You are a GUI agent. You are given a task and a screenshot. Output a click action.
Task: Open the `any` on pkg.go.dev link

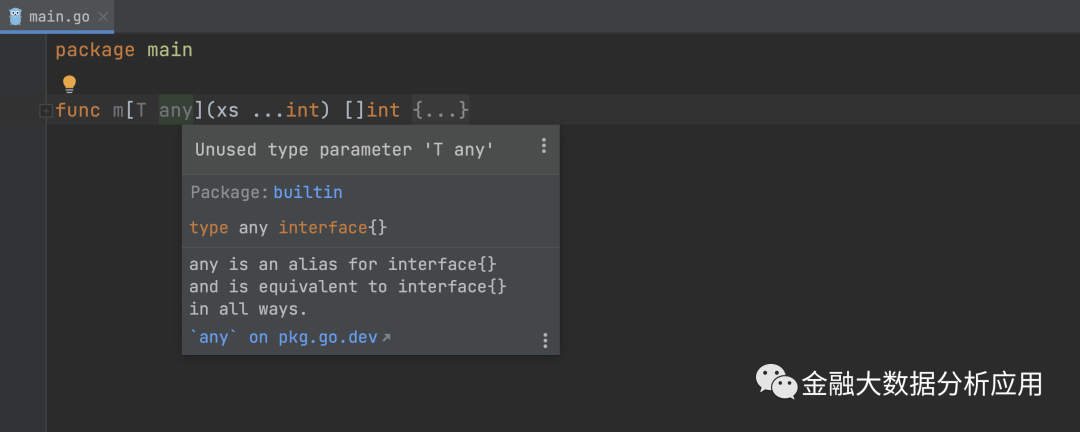click(x=283, y=337)
